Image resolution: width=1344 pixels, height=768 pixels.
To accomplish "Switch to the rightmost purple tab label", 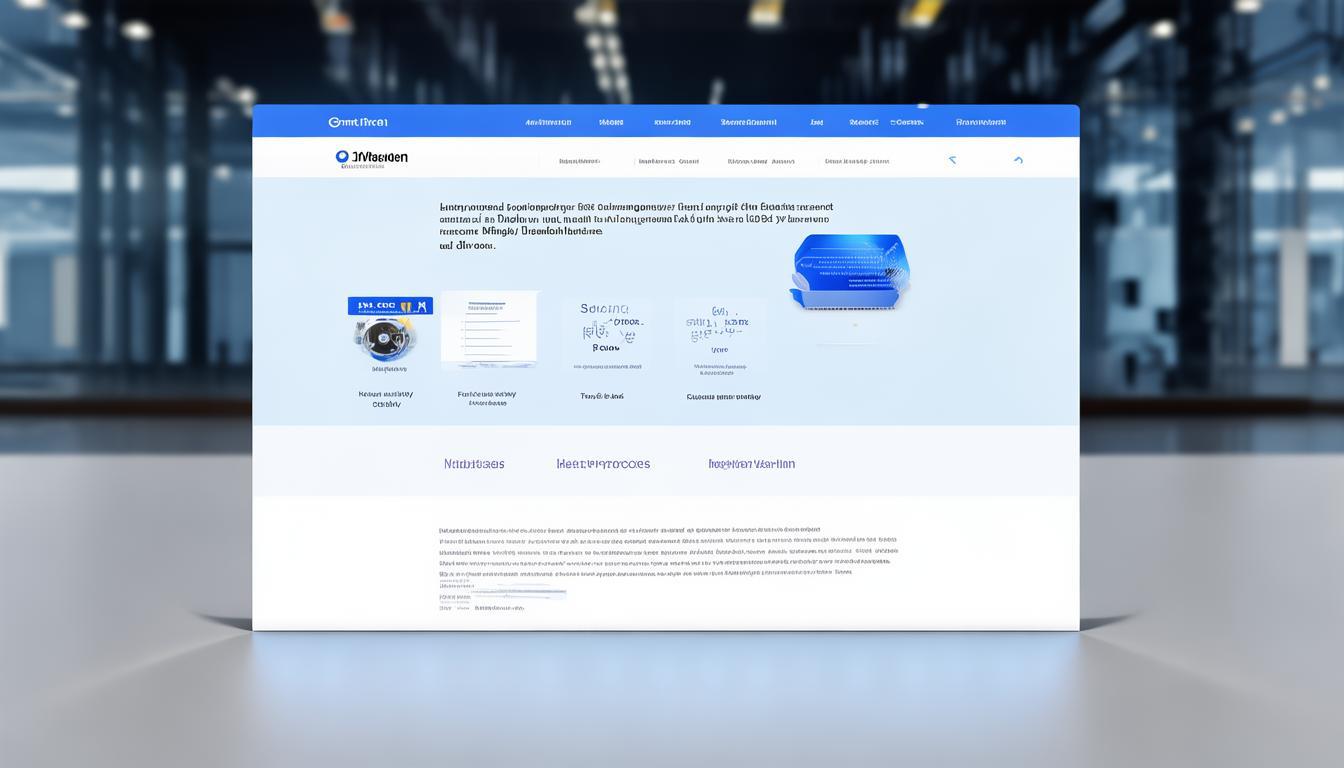I will click(751, 464).
